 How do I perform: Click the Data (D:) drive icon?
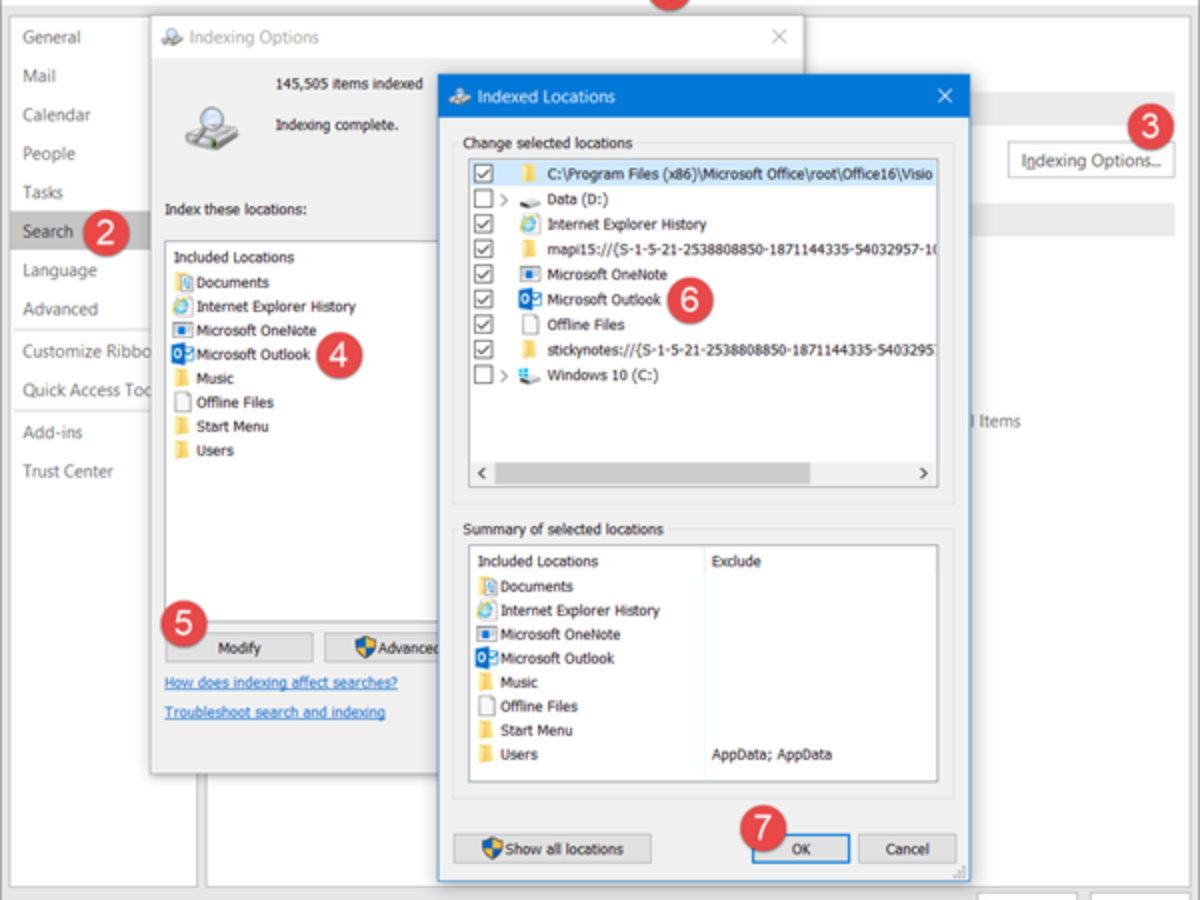pos(529,199)
